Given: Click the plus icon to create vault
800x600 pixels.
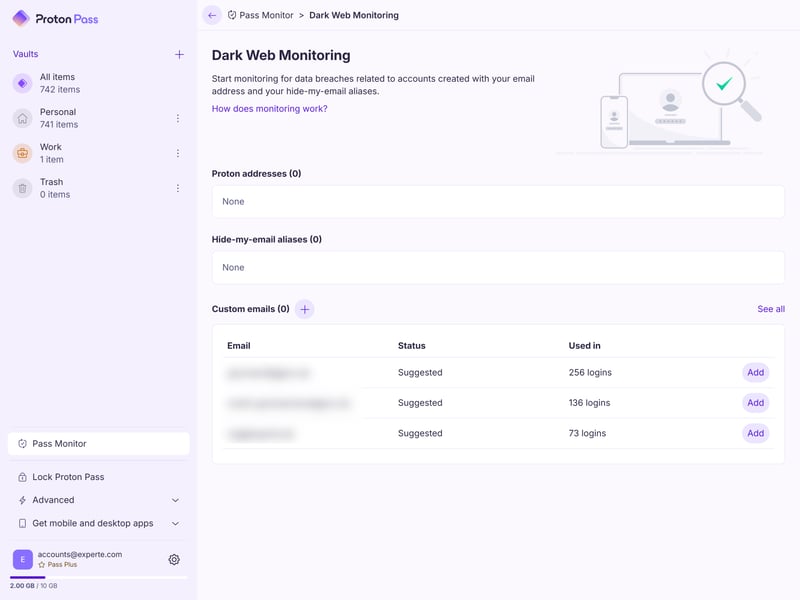Looking at the screenshot, I should [179, 54].
